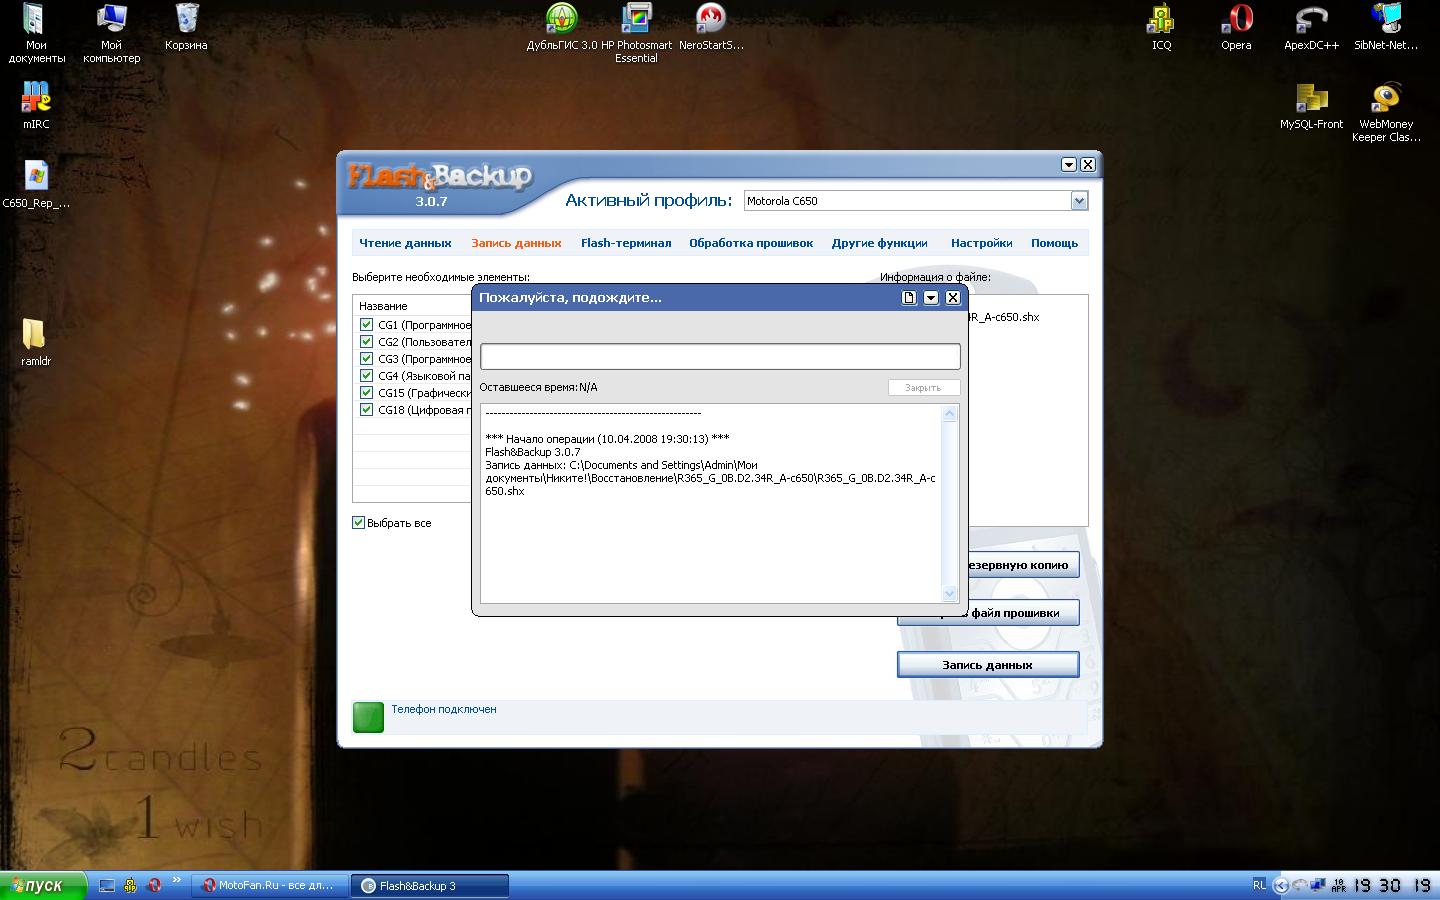
Task: Click the Show Desktop quick launch icon
Action: [107, 885]
